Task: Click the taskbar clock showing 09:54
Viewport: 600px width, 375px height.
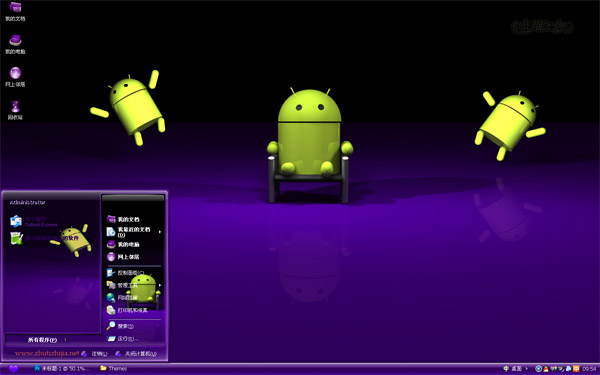Action: (x=589, y=369)
